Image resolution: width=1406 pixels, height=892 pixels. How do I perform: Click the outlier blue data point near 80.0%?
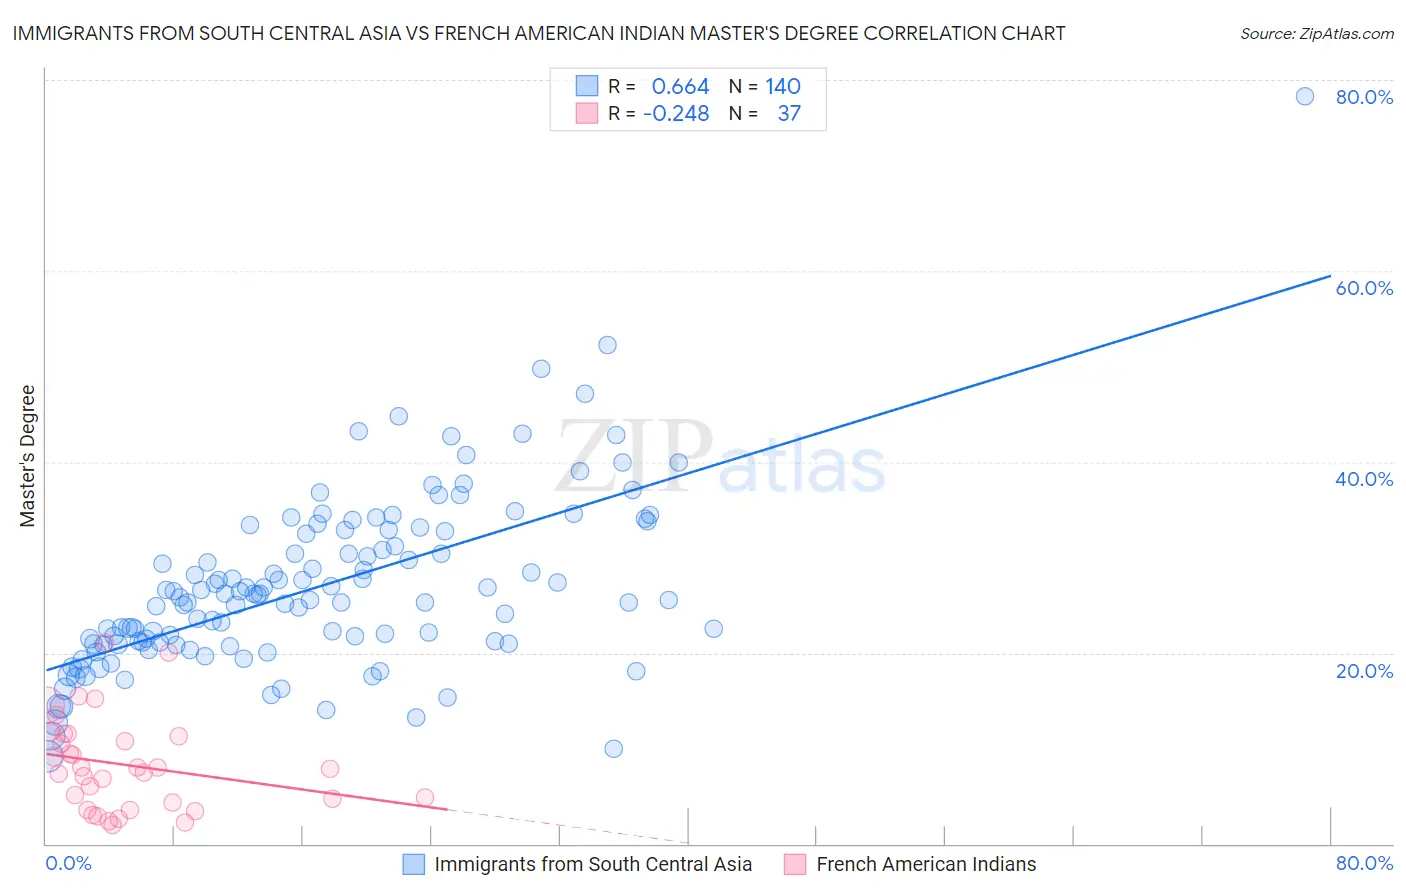[x=1305, y=96]
